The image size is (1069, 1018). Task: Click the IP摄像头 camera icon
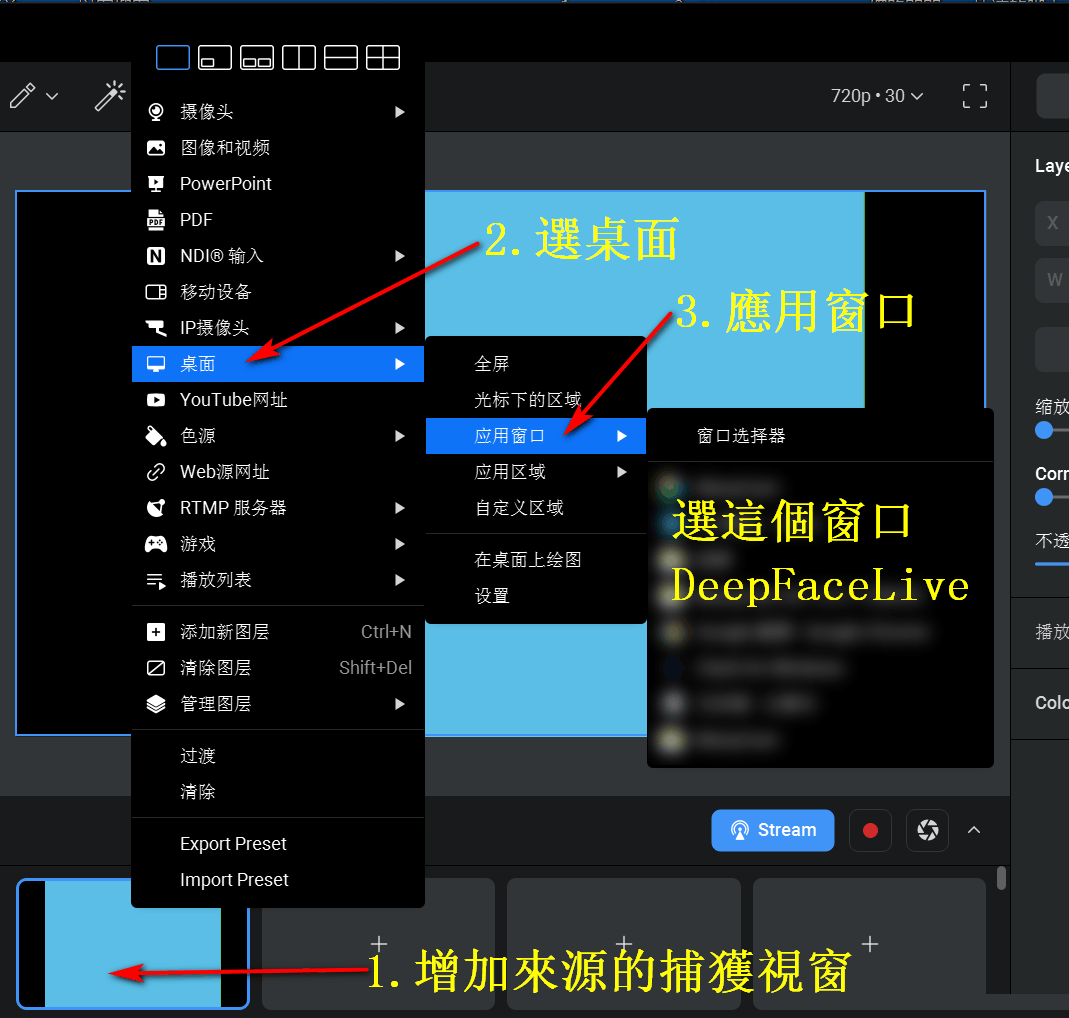tap(156, 328)
